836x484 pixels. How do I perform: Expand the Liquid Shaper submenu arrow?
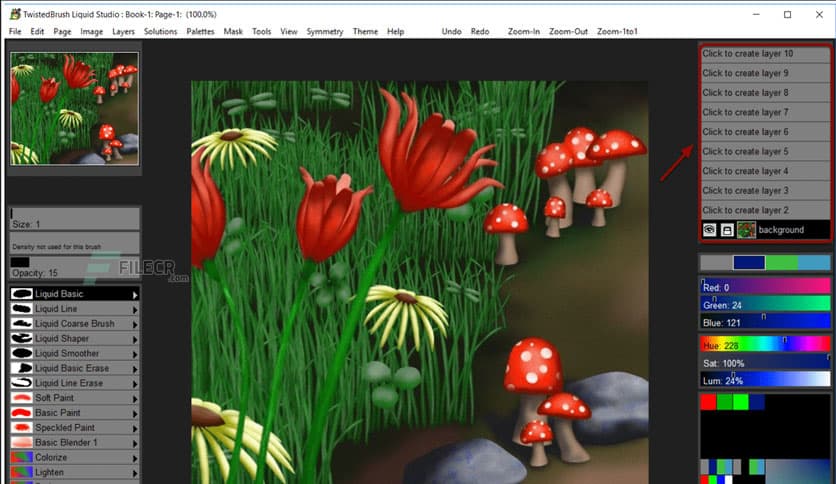point(135,339)
